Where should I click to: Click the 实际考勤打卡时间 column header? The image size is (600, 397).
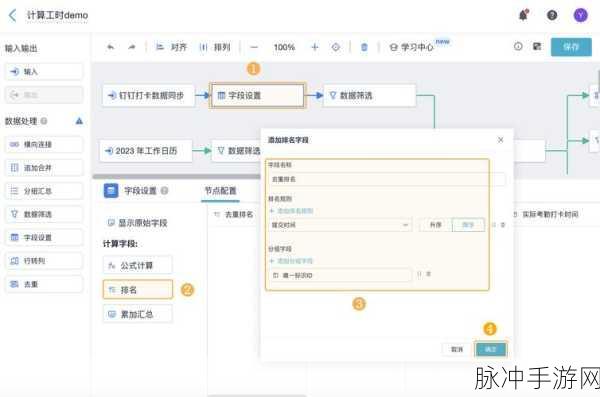[x=545, y=214]
